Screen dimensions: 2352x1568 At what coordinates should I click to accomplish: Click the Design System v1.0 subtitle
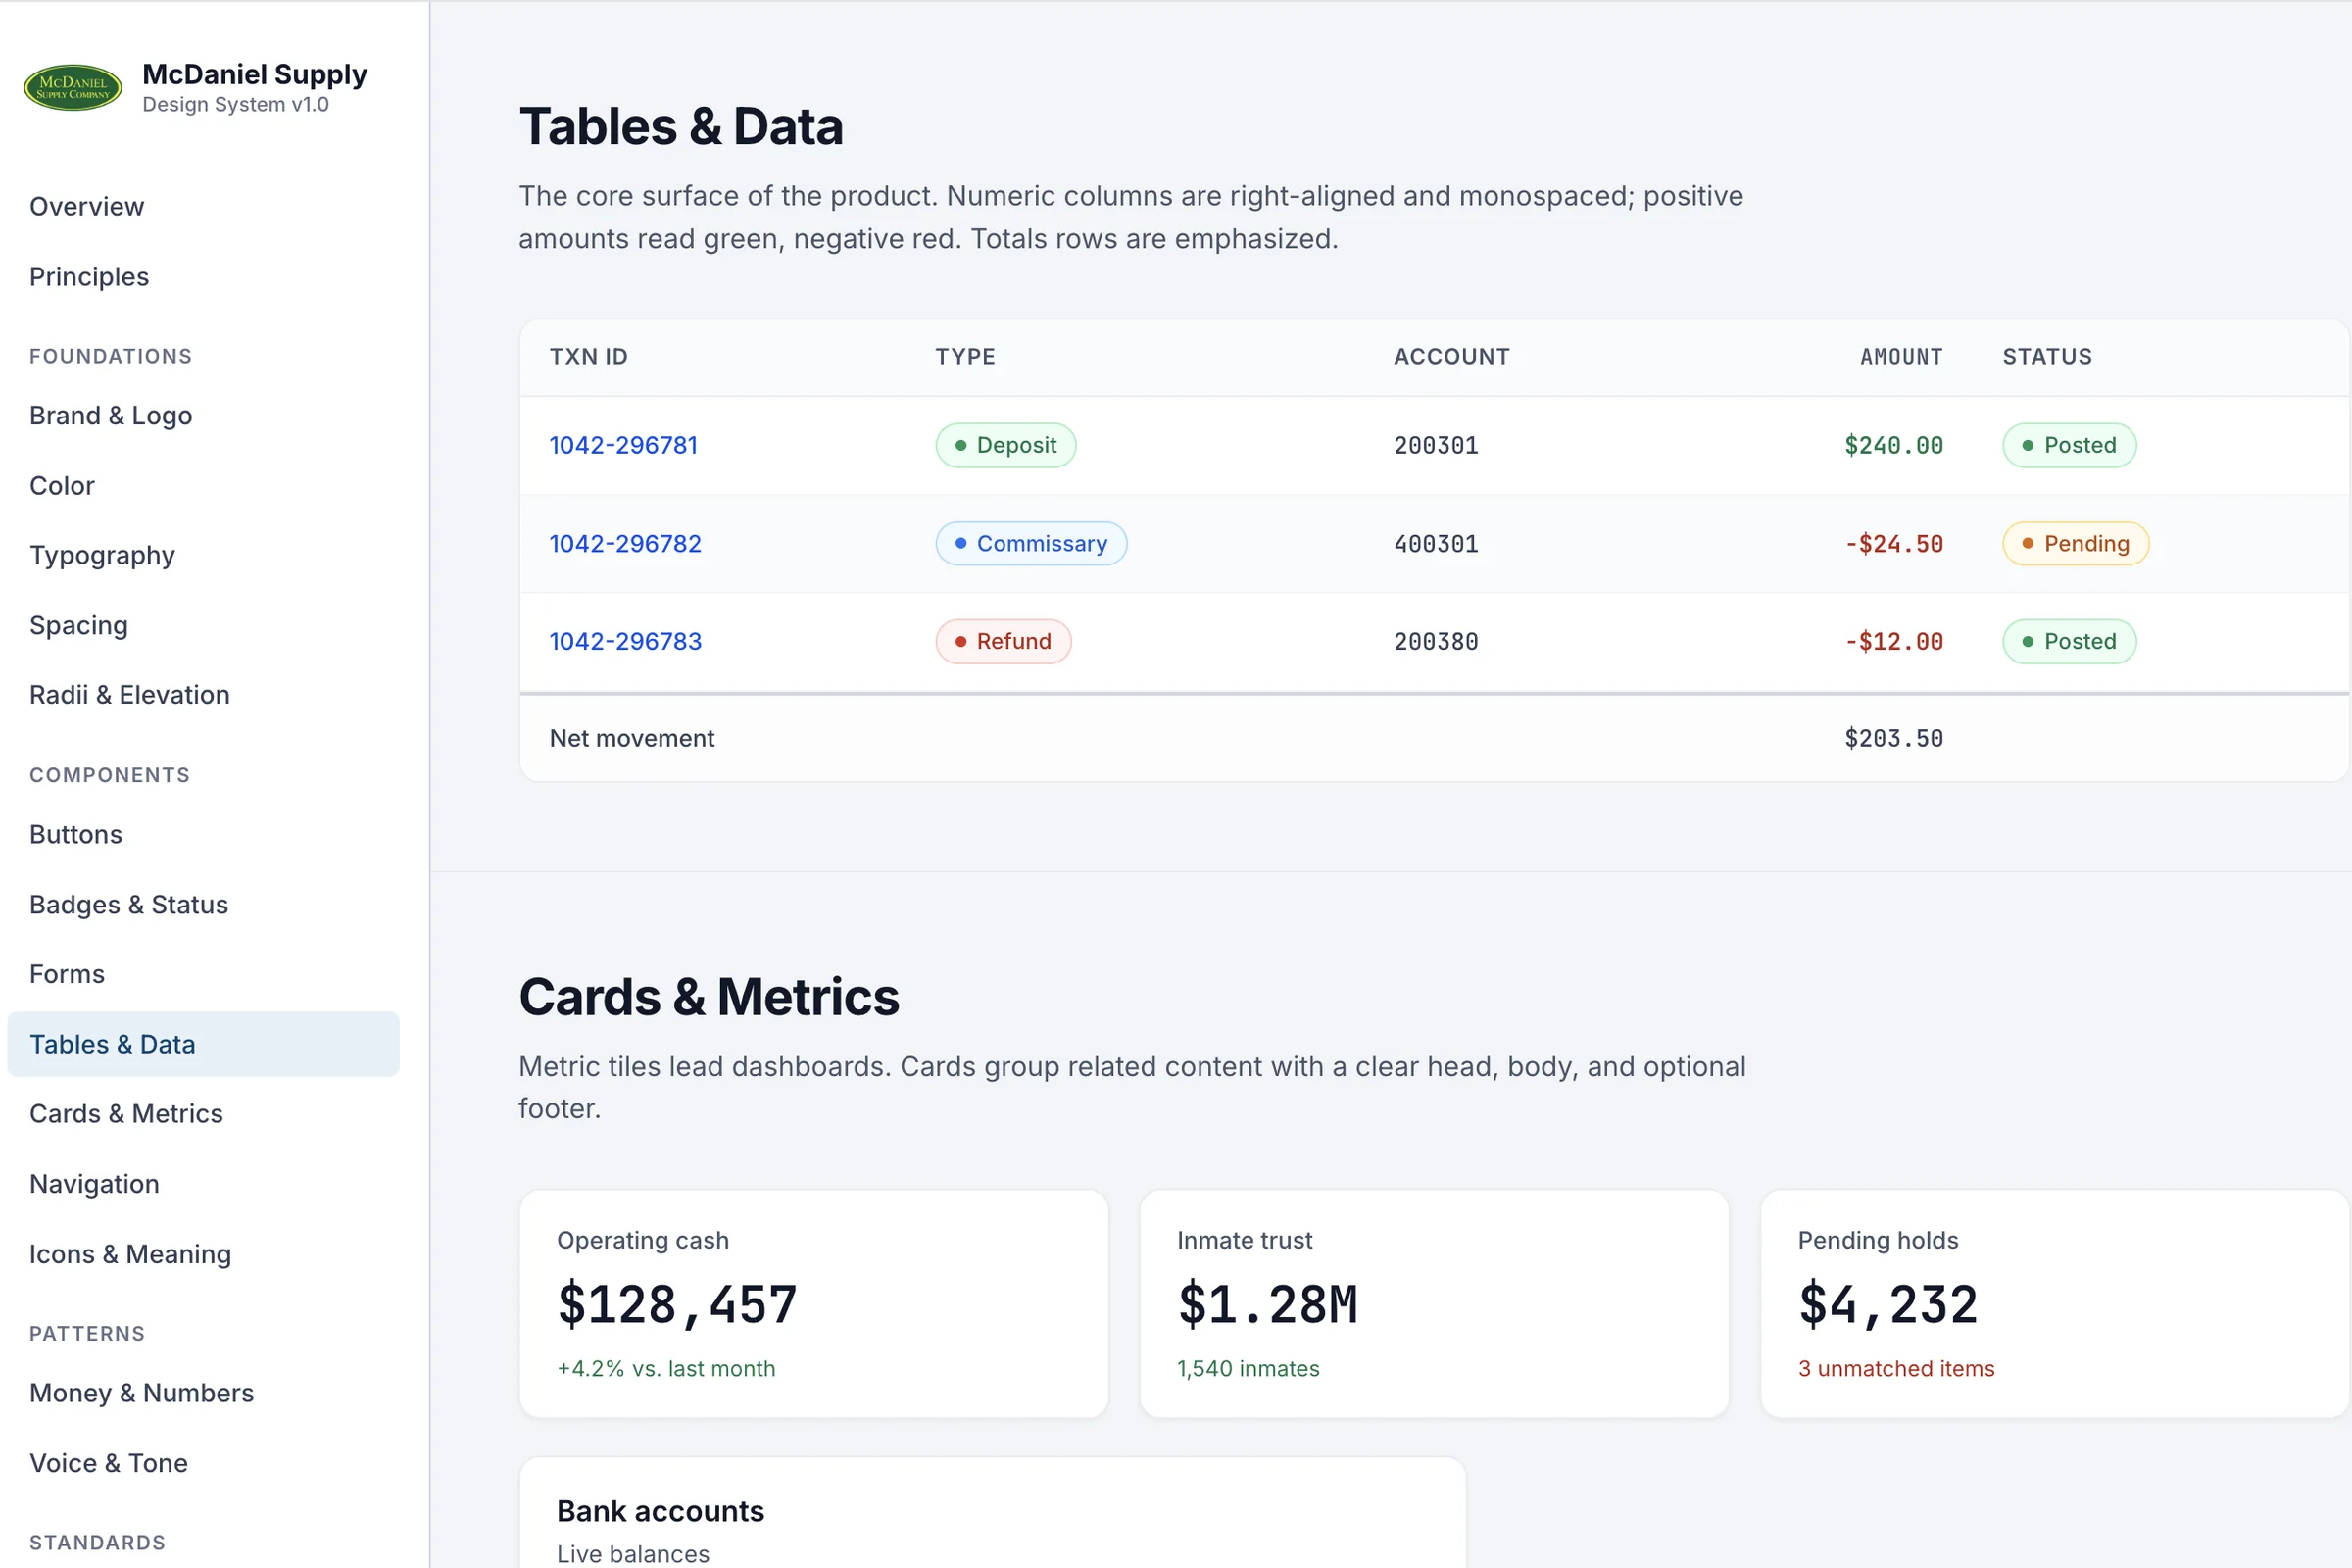[236, 104]
